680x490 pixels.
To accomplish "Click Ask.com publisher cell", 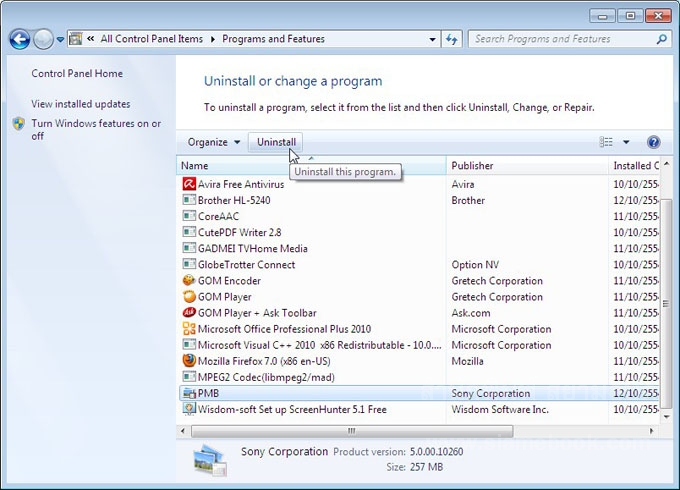I will (x=471, y=313).
